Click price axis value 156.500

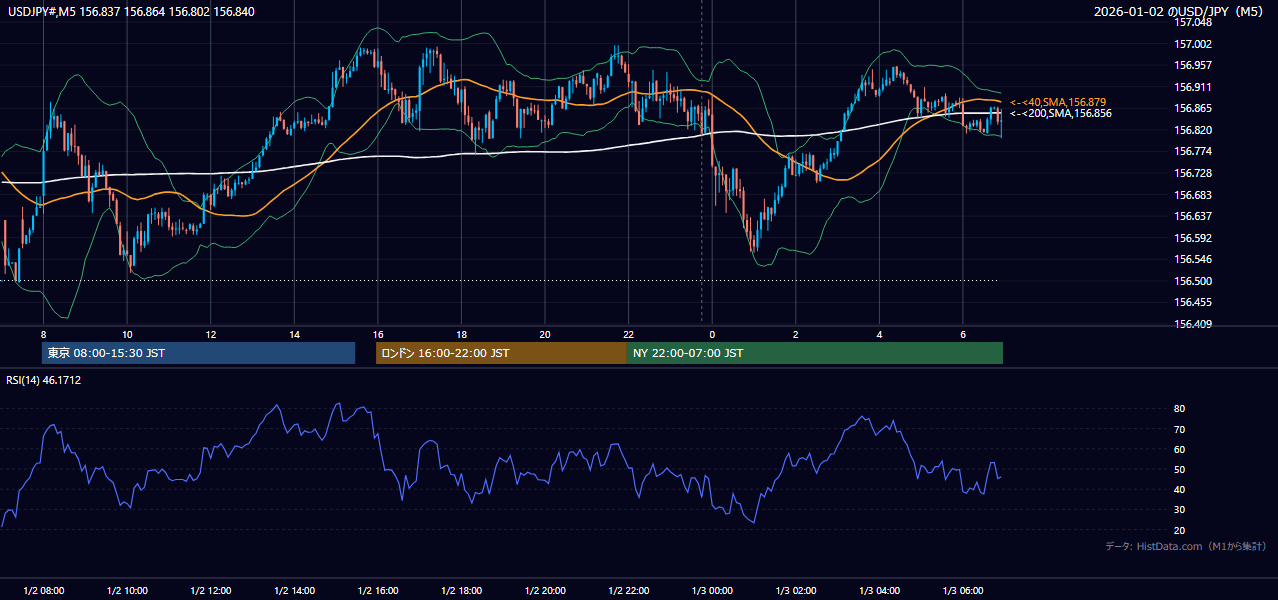[1193, 281]
